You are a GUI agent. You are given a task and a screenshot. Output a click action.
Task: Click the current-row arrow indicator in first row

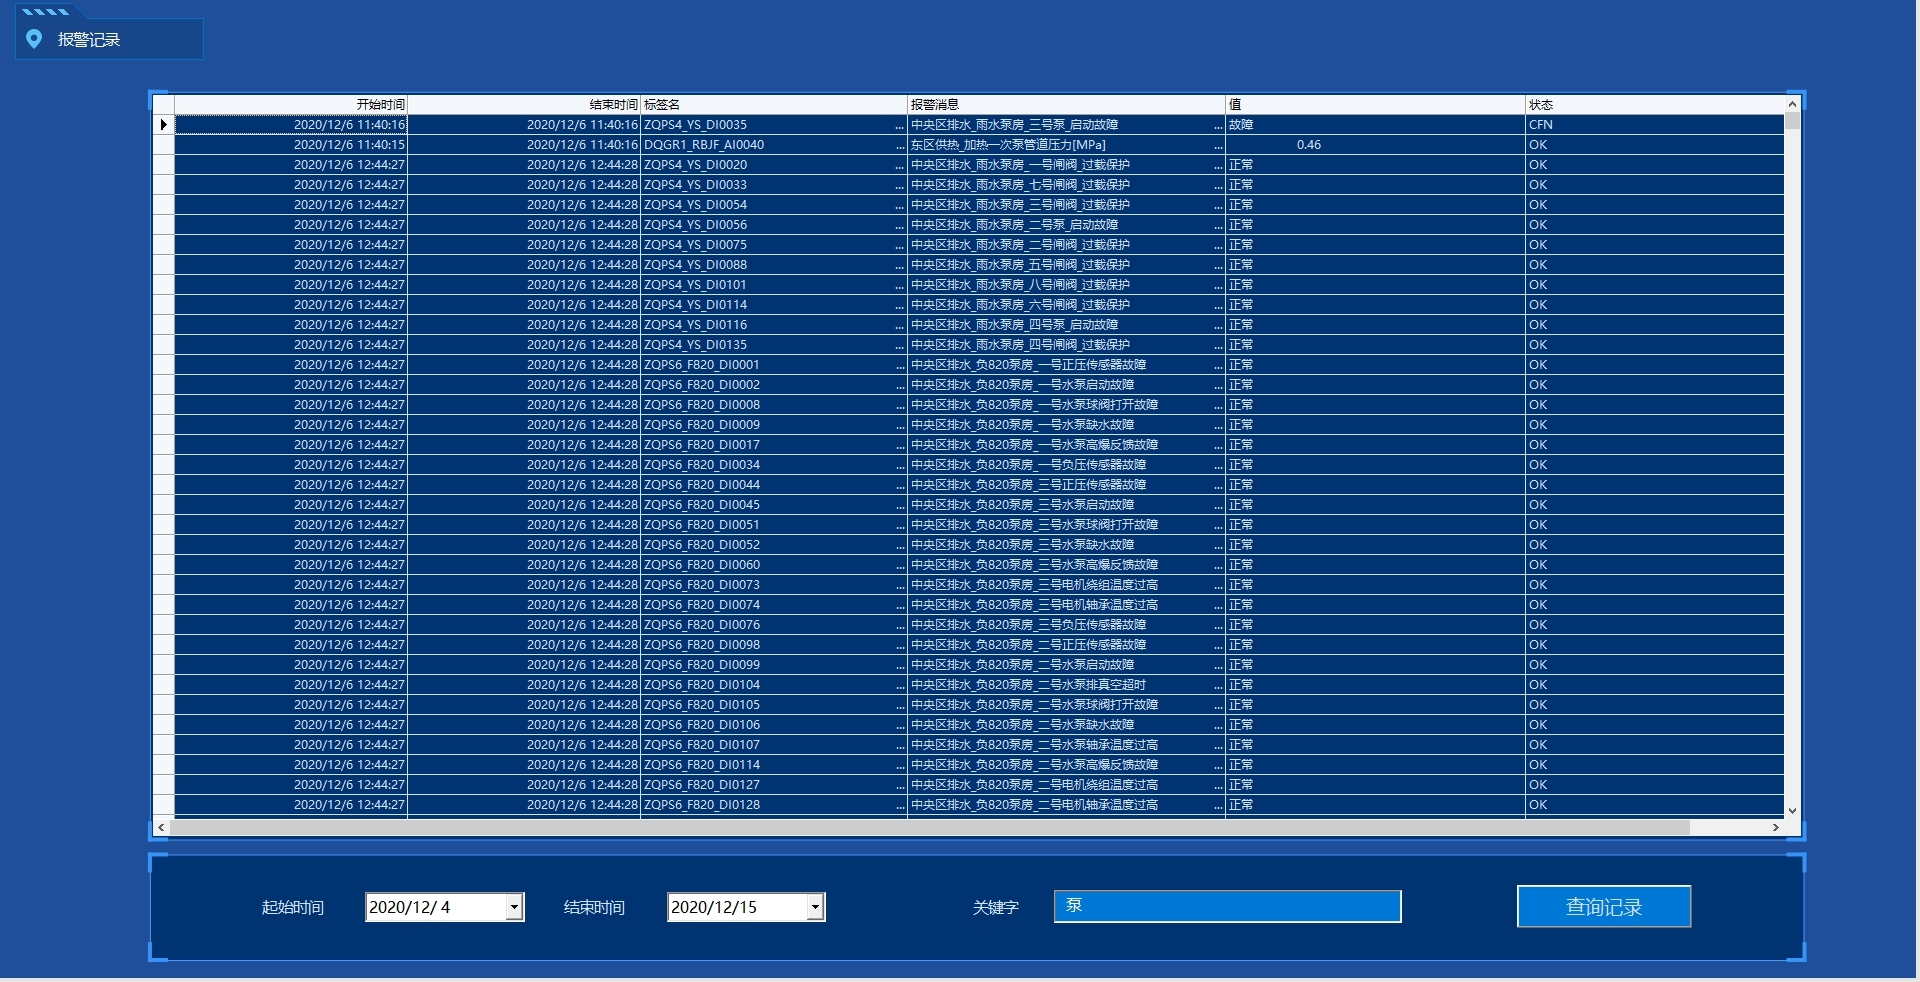(x=163, y=125)
